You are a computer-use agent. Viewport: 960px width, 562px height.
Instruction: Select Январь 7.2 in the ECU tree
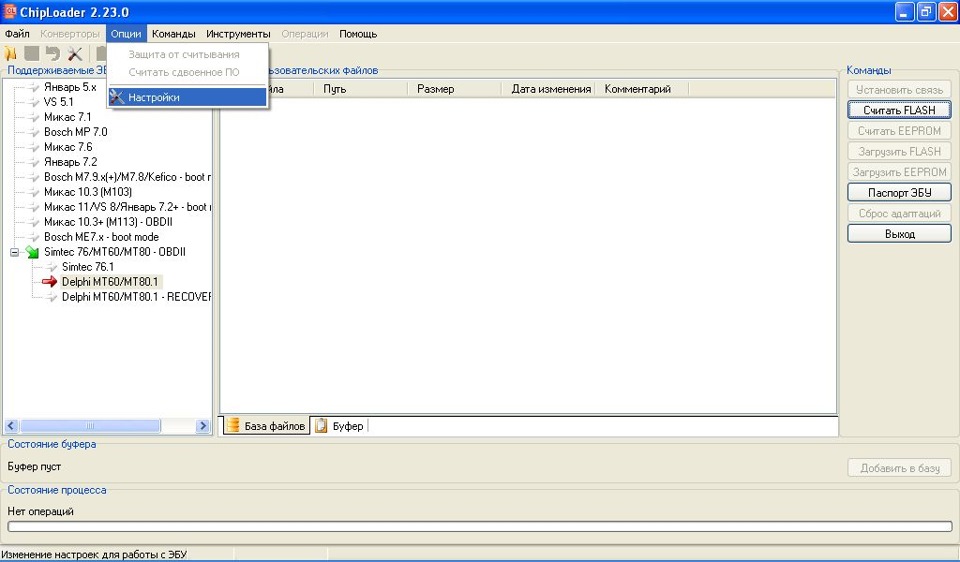(x=70, y=162)
